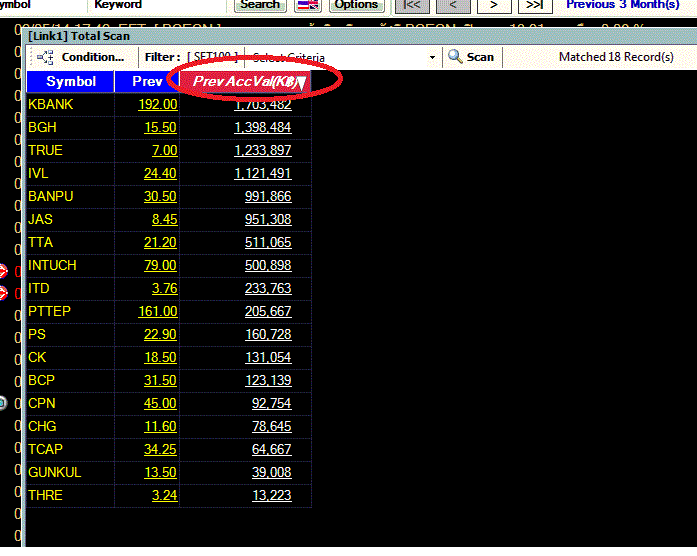This screenshot has height=556, width=697.
Task: Select the CK symbol
Action: 37,357
